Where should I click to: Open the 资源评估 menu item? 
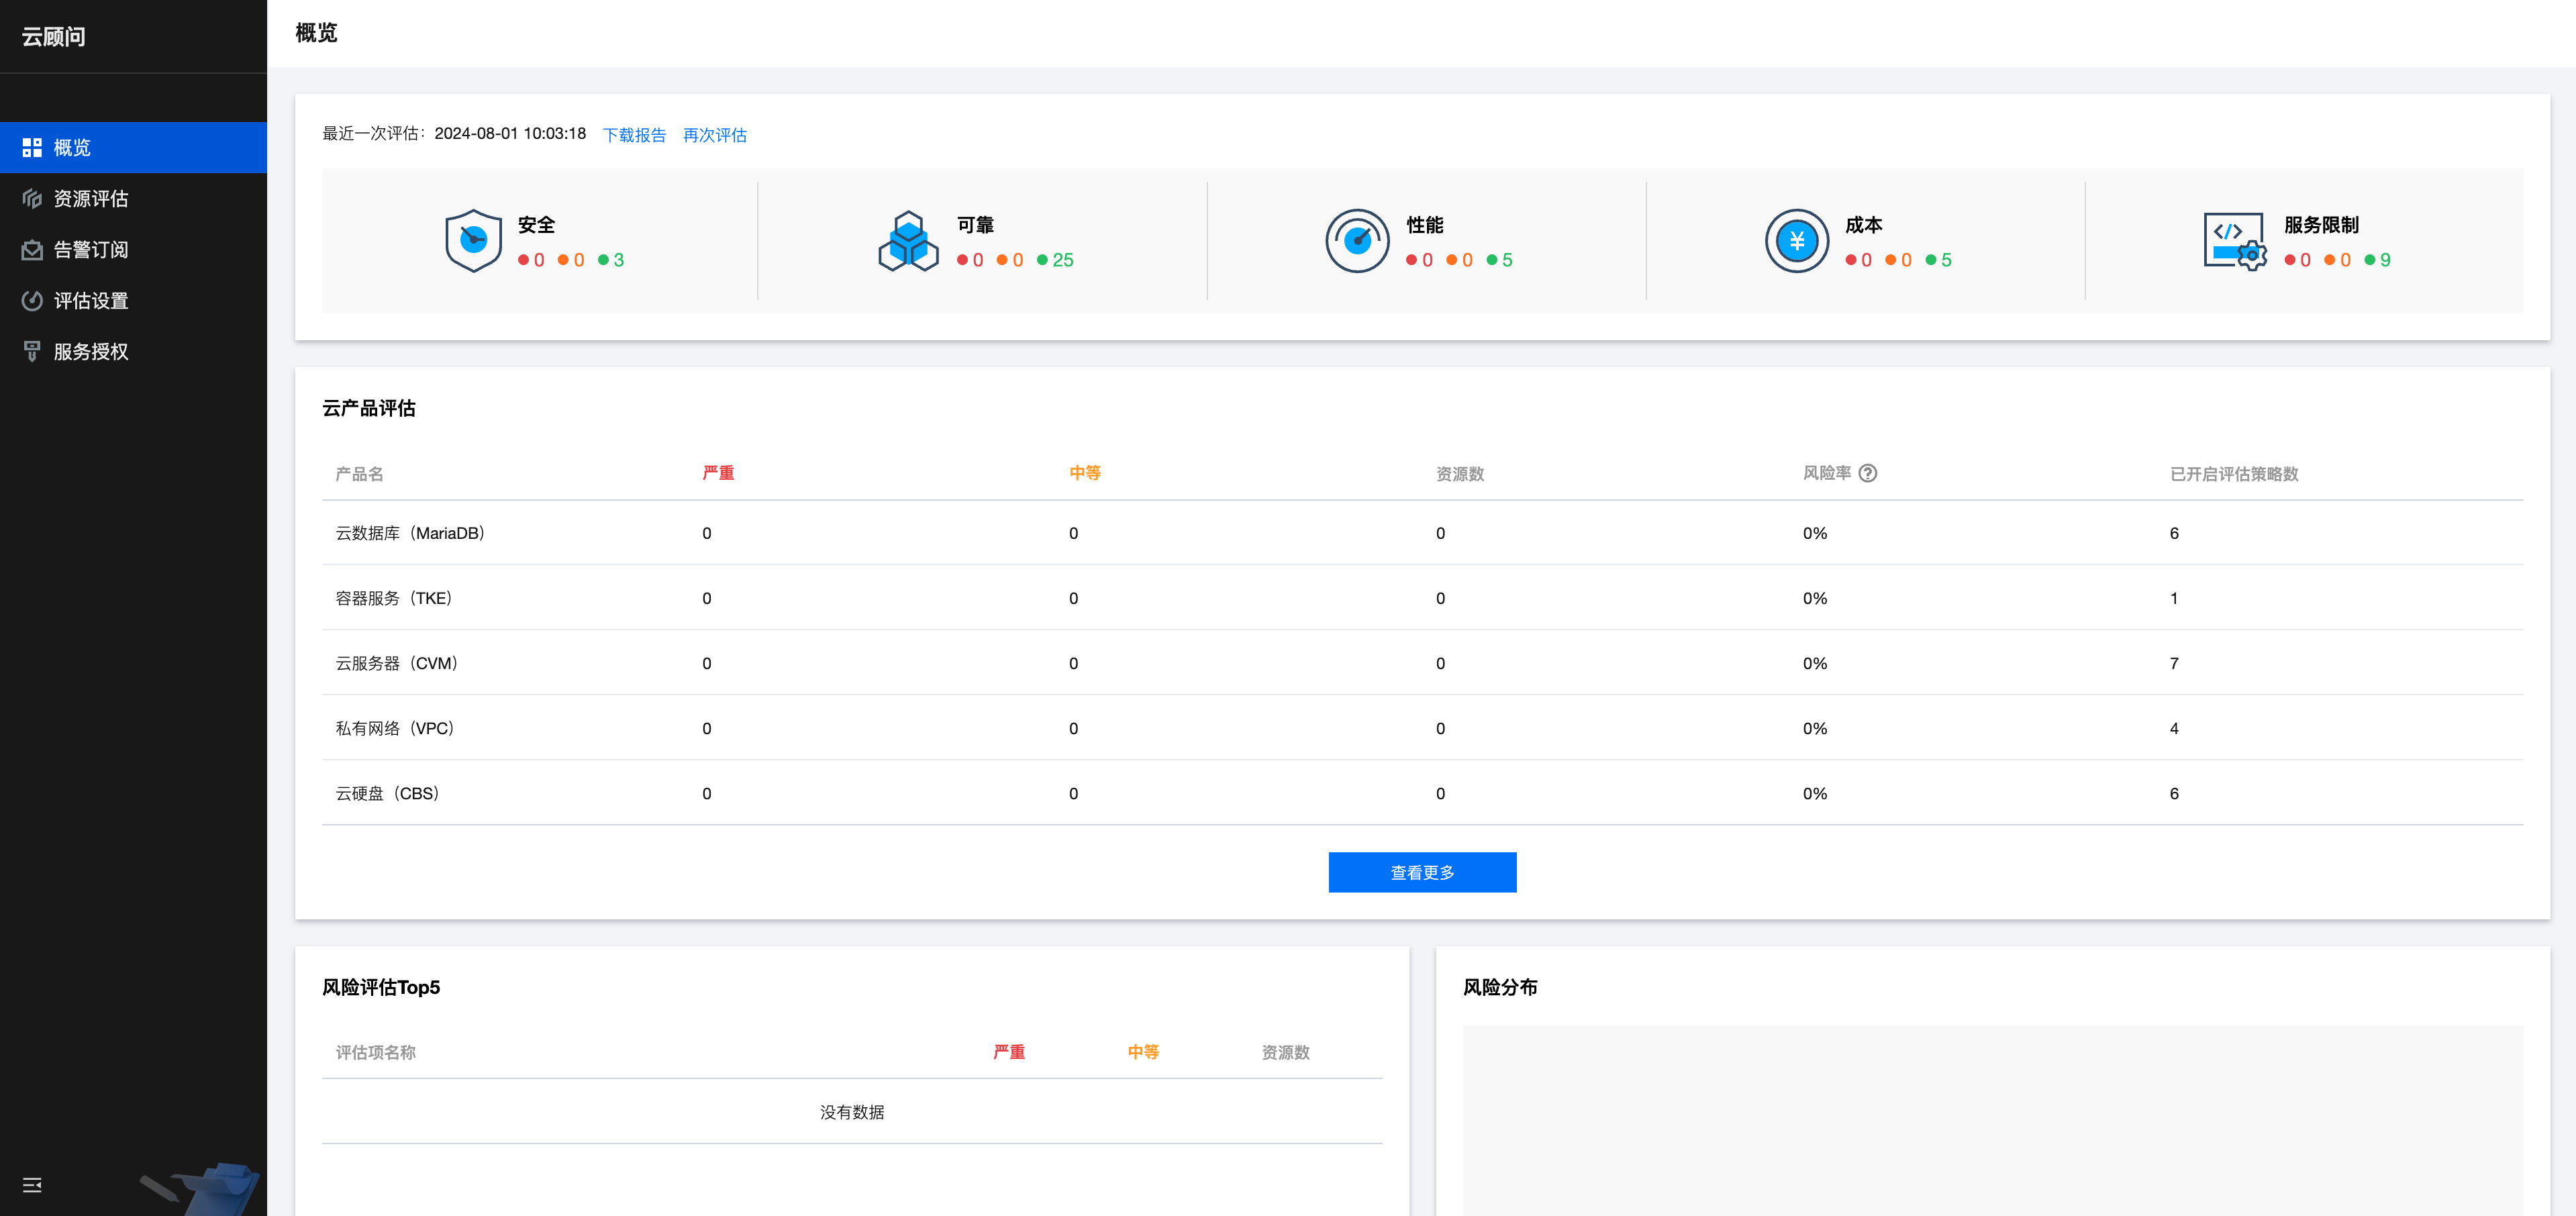[91, 199]
